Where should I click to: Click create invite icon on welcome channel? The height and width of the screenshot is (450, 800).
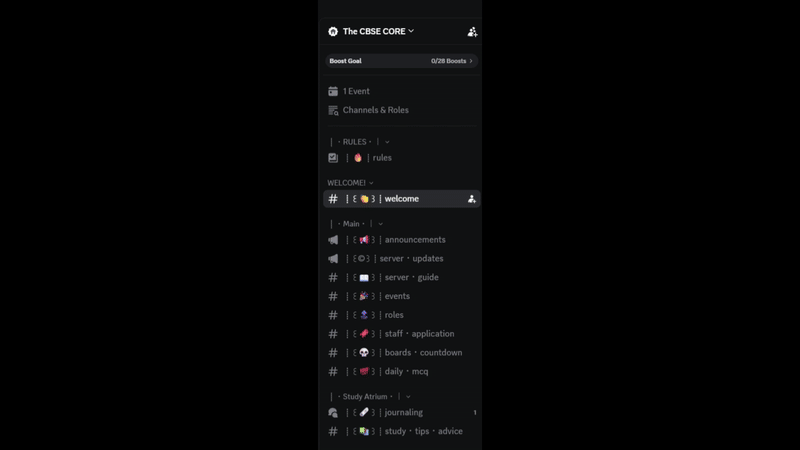coord(471,199)
